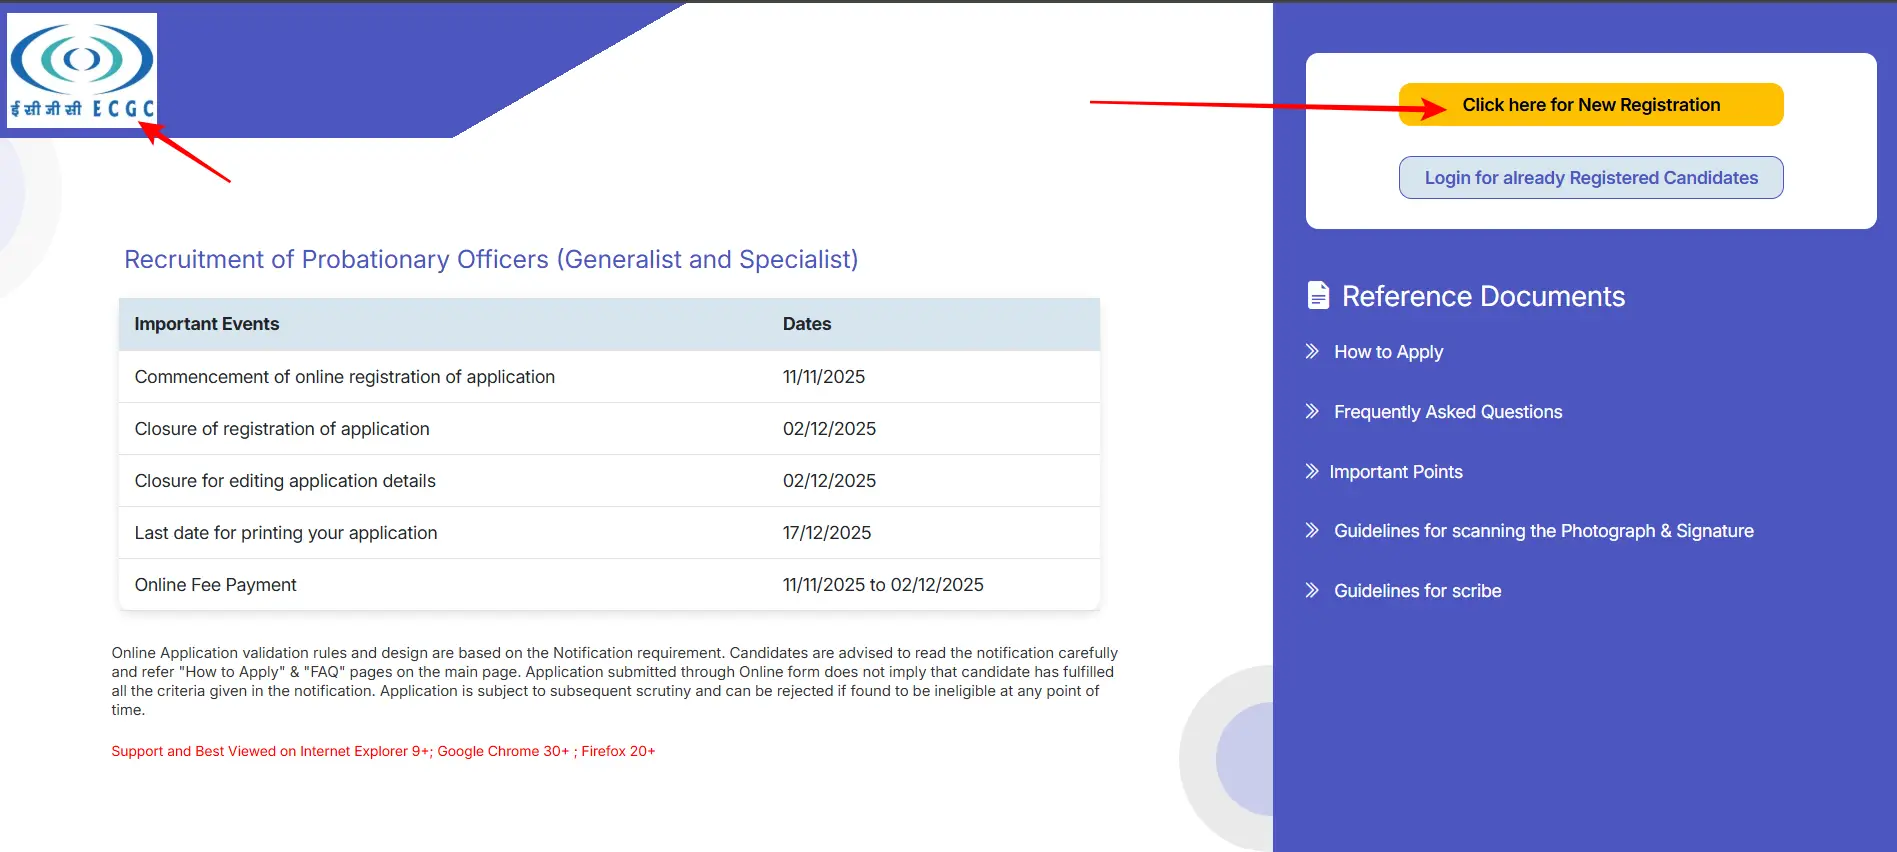Viewport: 1897px width, 852px height.
Task: Log in as an already registered candidate
Action: tap(1590, 178)
